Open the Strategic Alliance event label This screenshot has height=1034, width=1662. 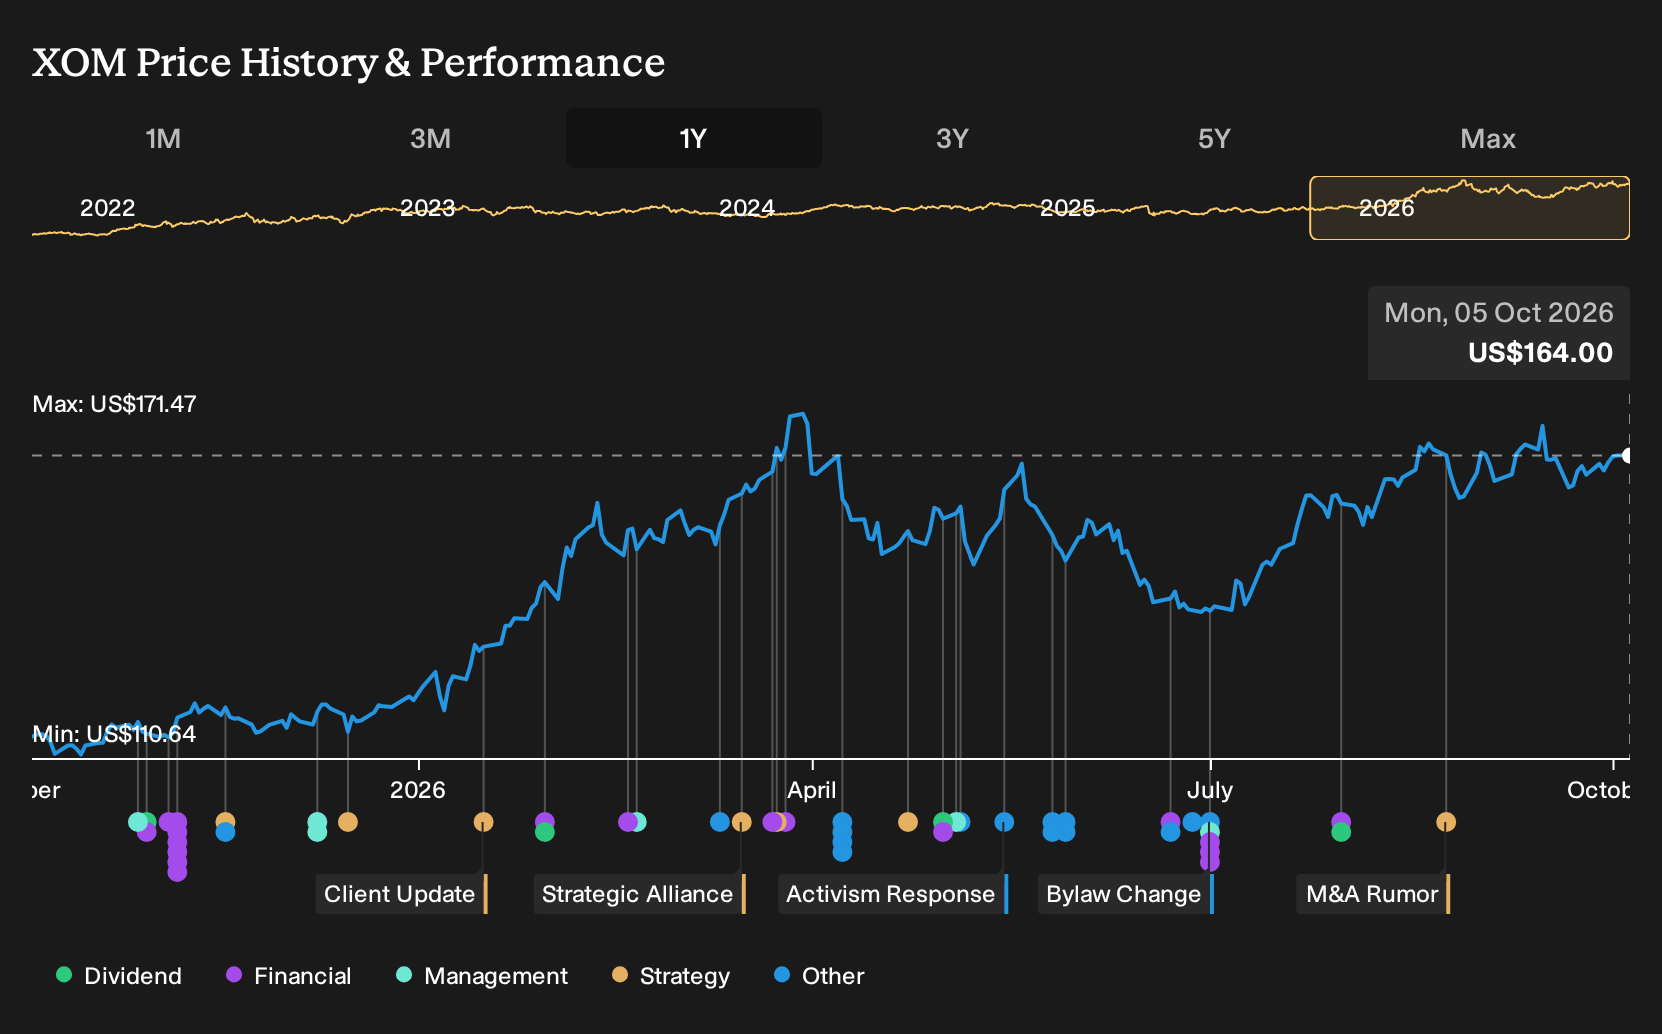pos(640,894)
